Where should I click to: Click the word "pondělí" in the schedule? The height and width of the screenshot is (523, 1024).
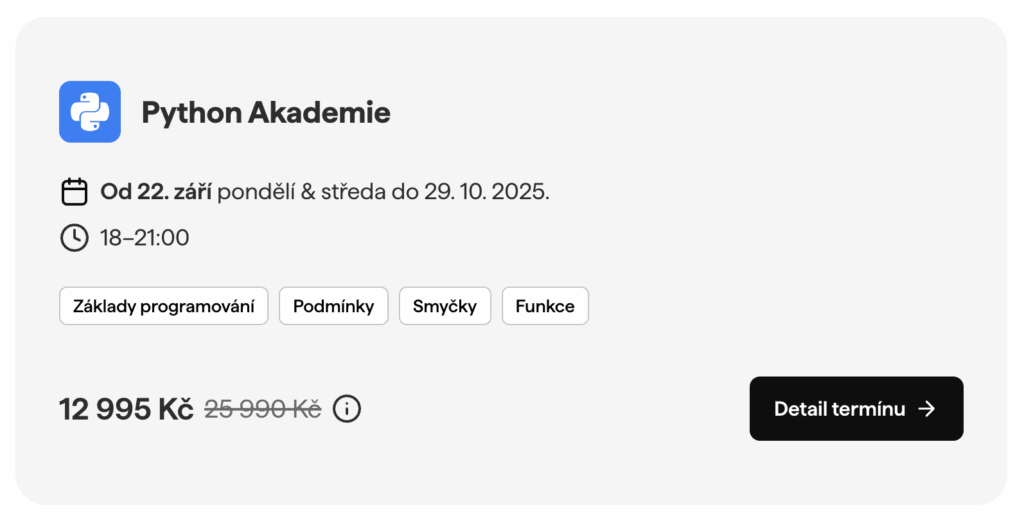[257, 191]
